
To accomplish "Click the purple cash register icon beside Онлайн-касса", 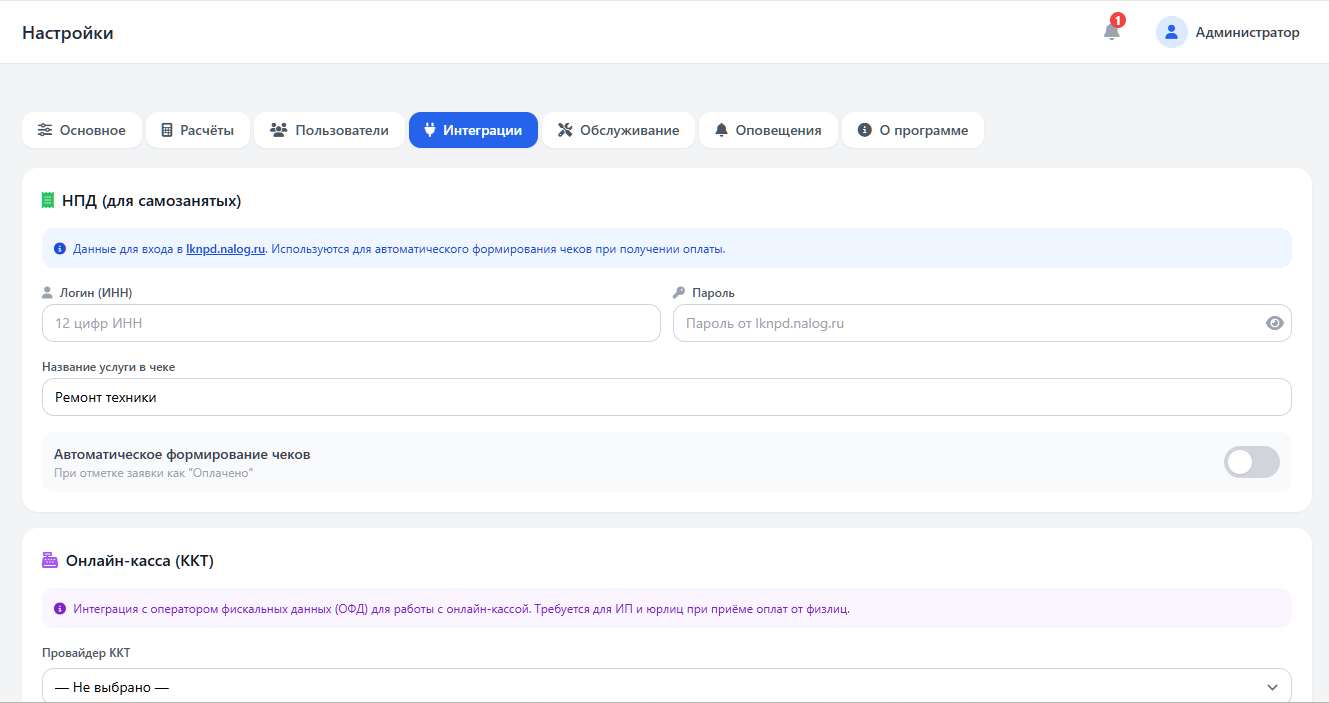I will pos(50,560).
